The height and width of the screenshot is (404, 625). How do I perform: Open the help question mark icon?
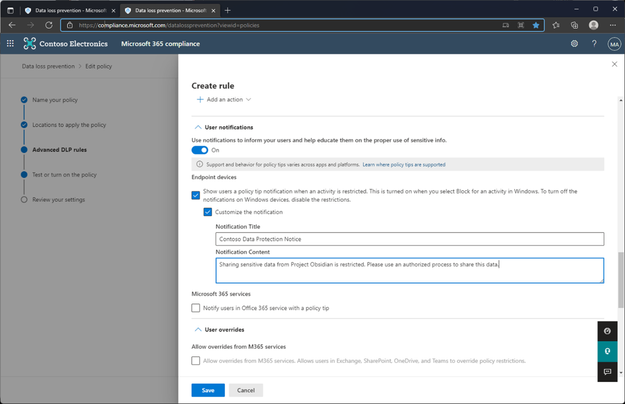pos(594,43)
